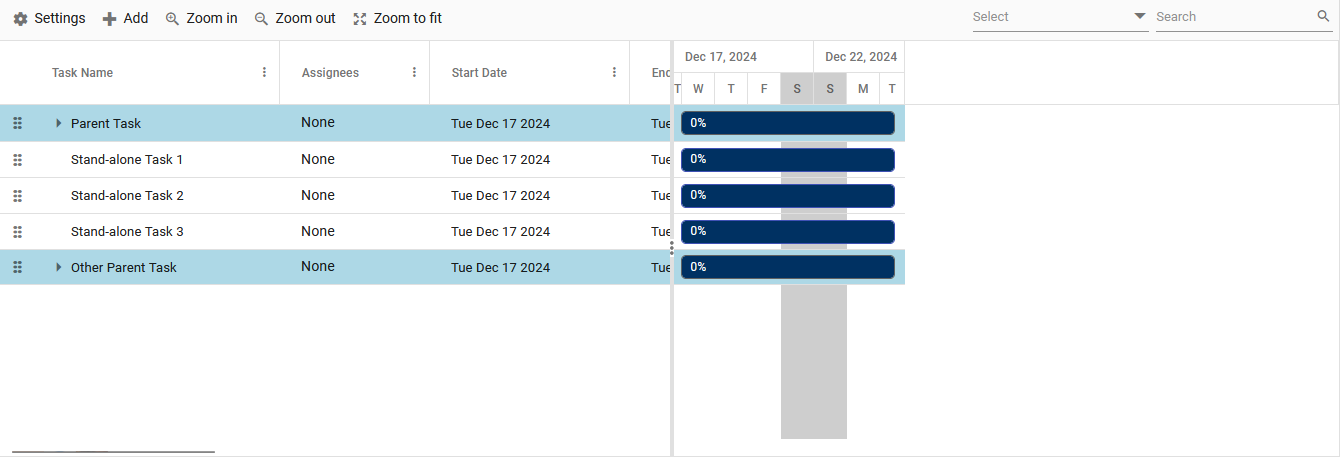Click the Zoom out magnifier icon
This screenshot has height=457, width=1340.
point(261,19)
